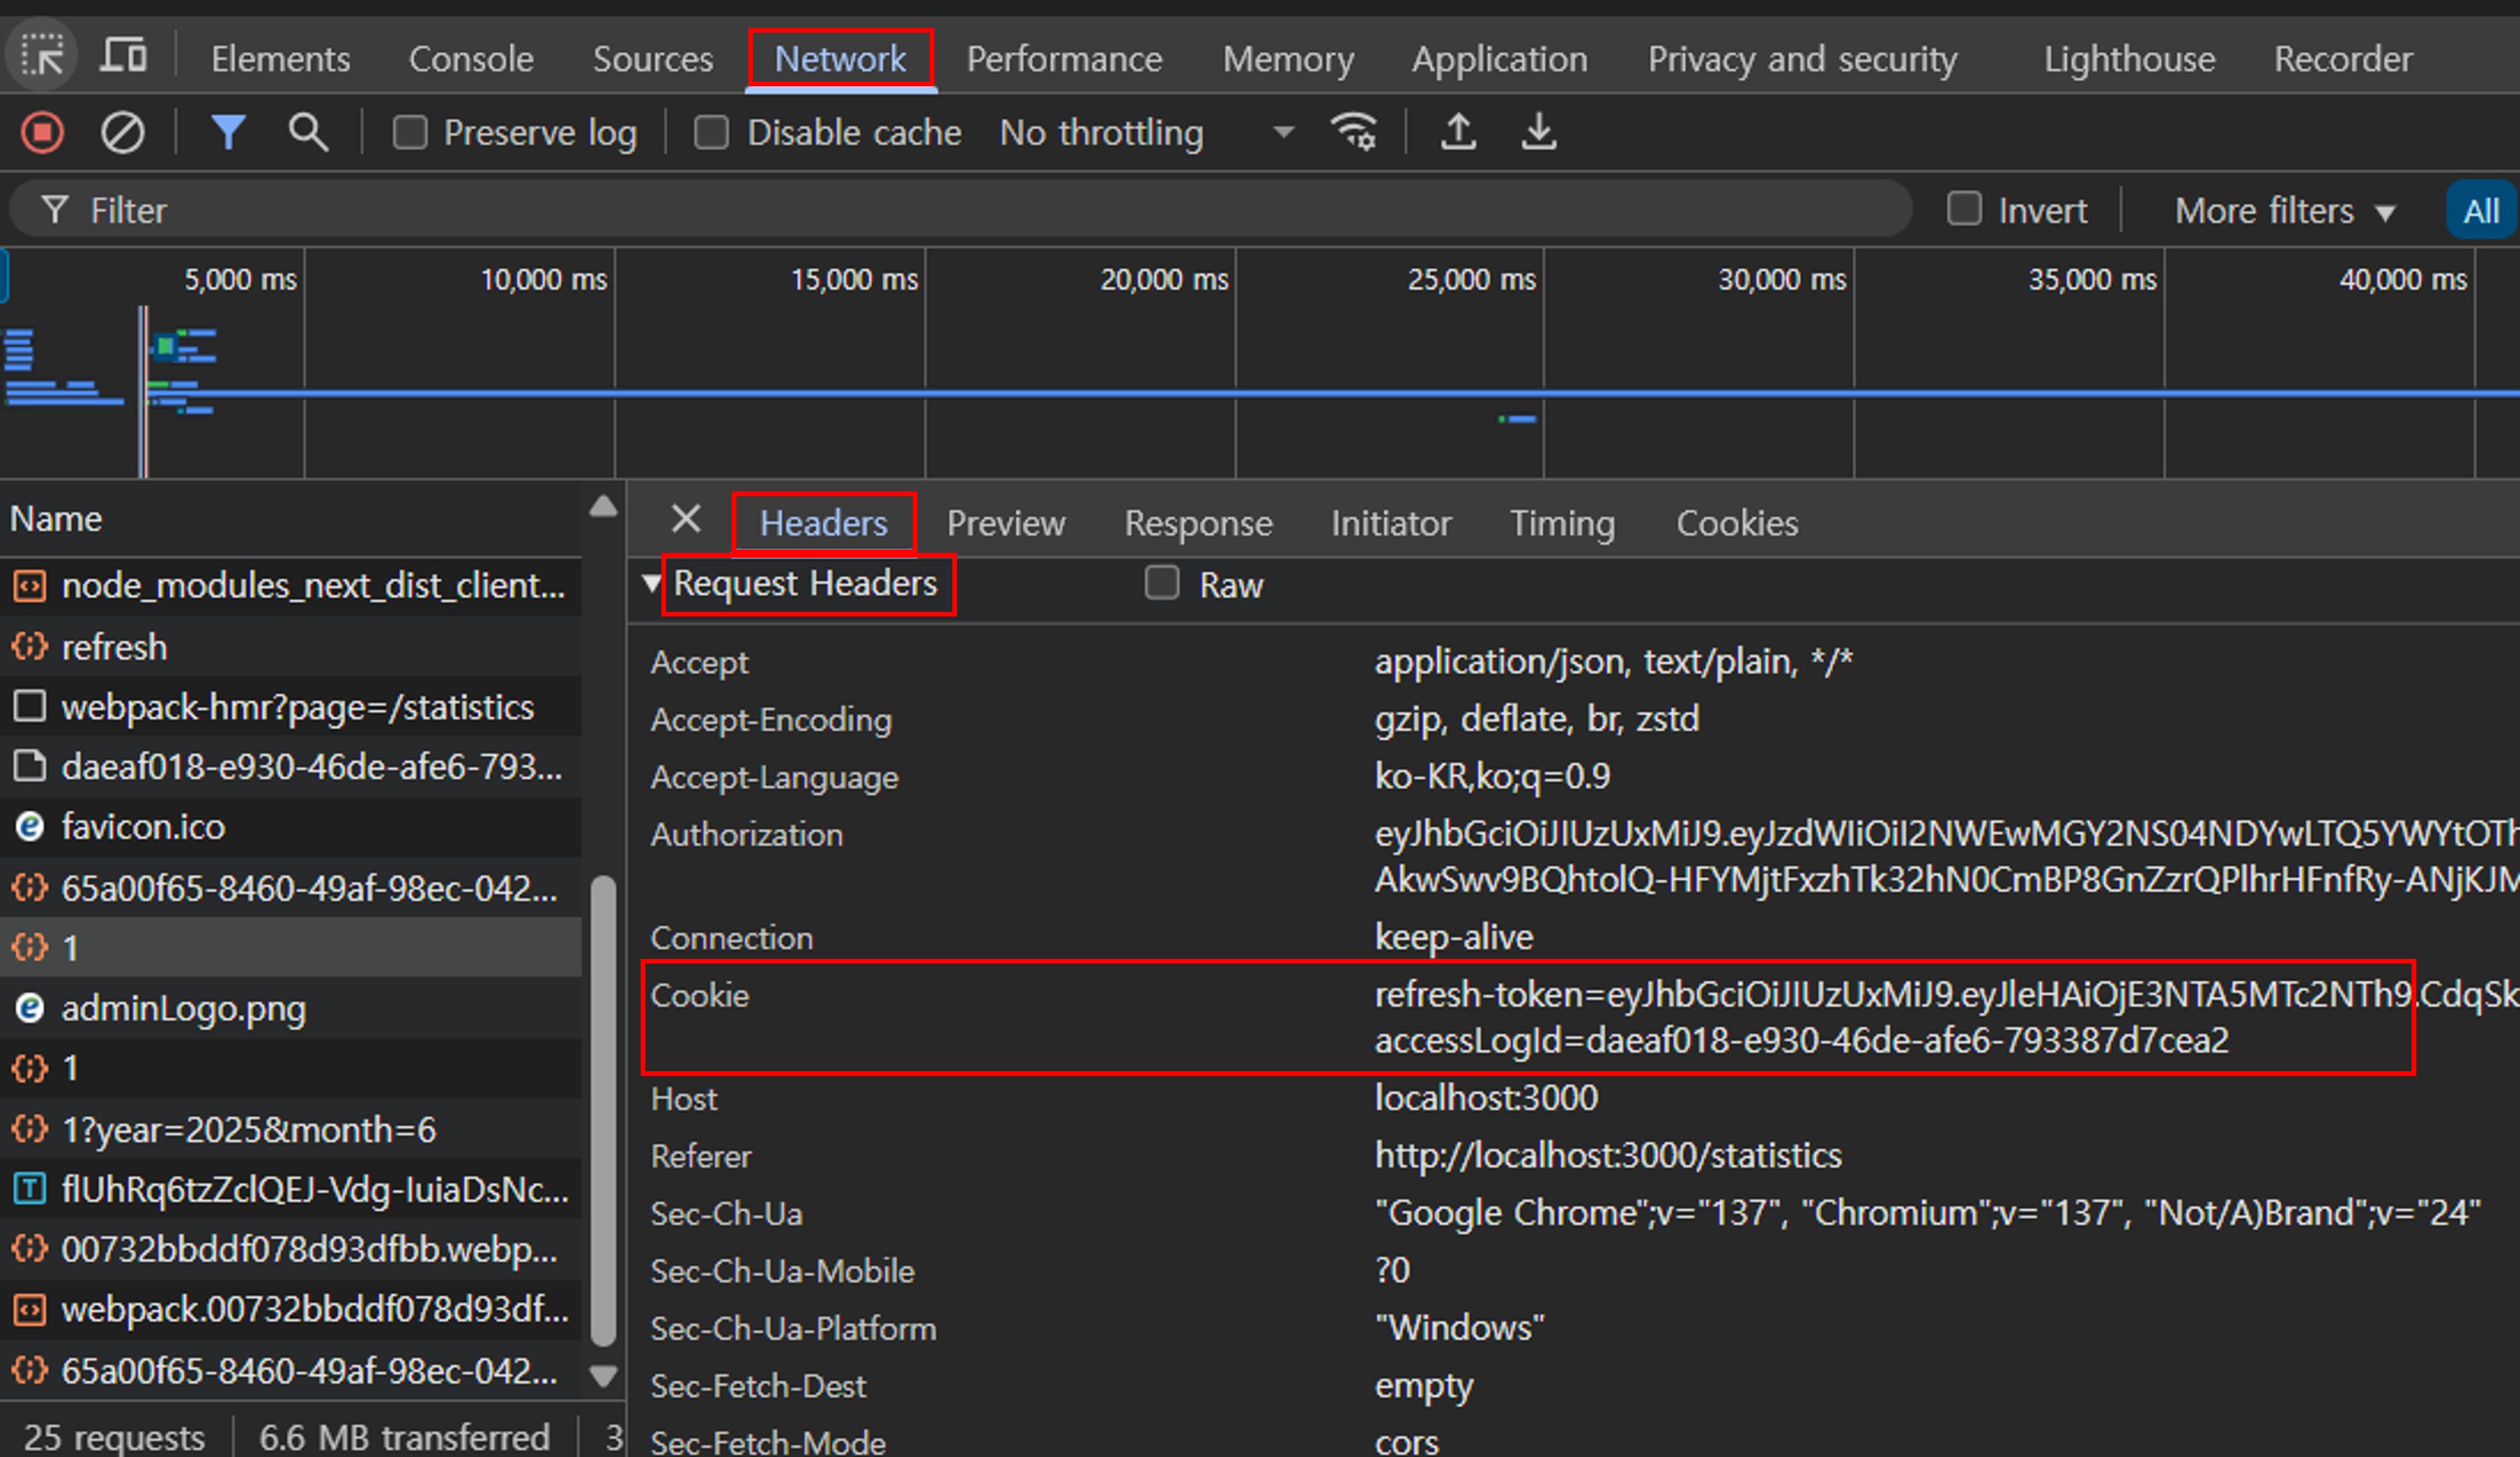
Task: Click the import HAR upload icon
Action: tap(1458, 132)
